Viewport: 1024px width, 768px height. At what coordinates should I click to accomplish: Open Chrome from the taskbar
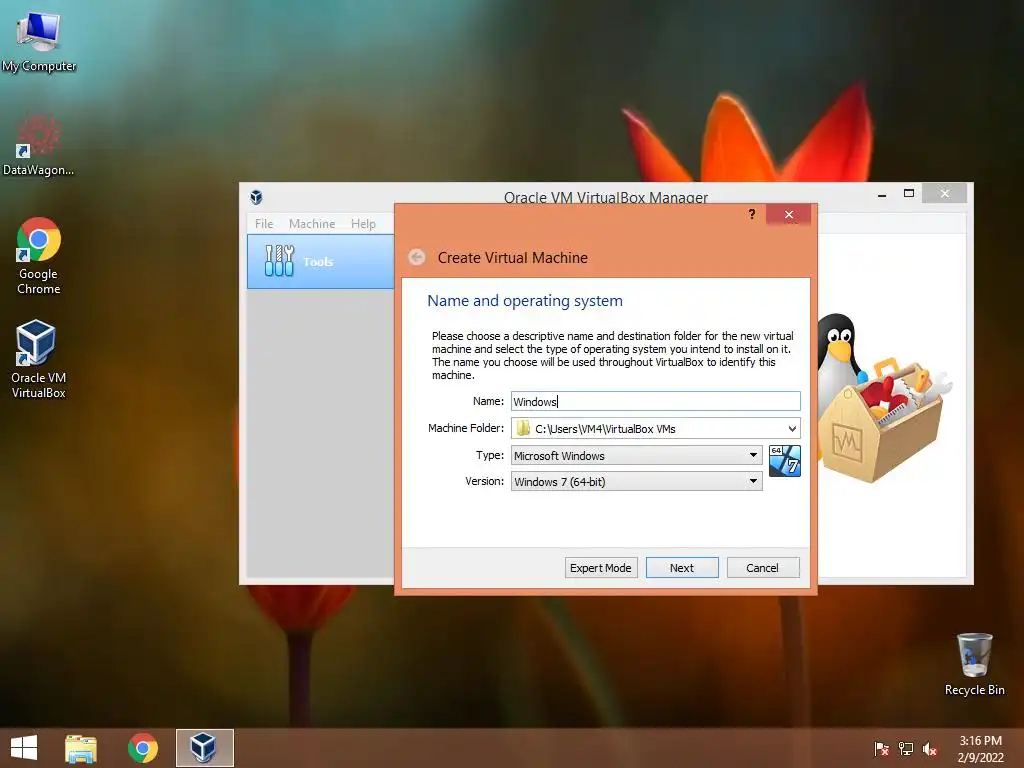coord(143,748)
